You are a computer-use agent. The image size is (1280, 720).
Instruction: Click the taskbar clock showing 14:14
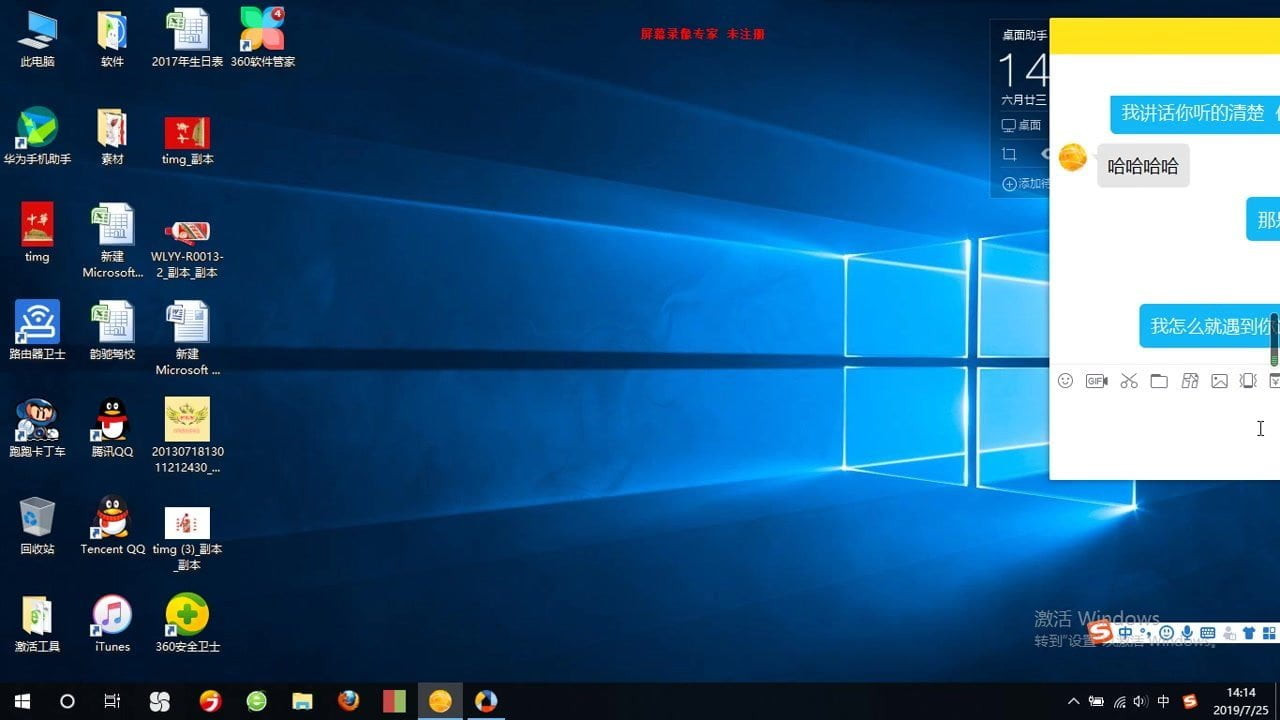pyautogui.click(x=1240, y=700)
